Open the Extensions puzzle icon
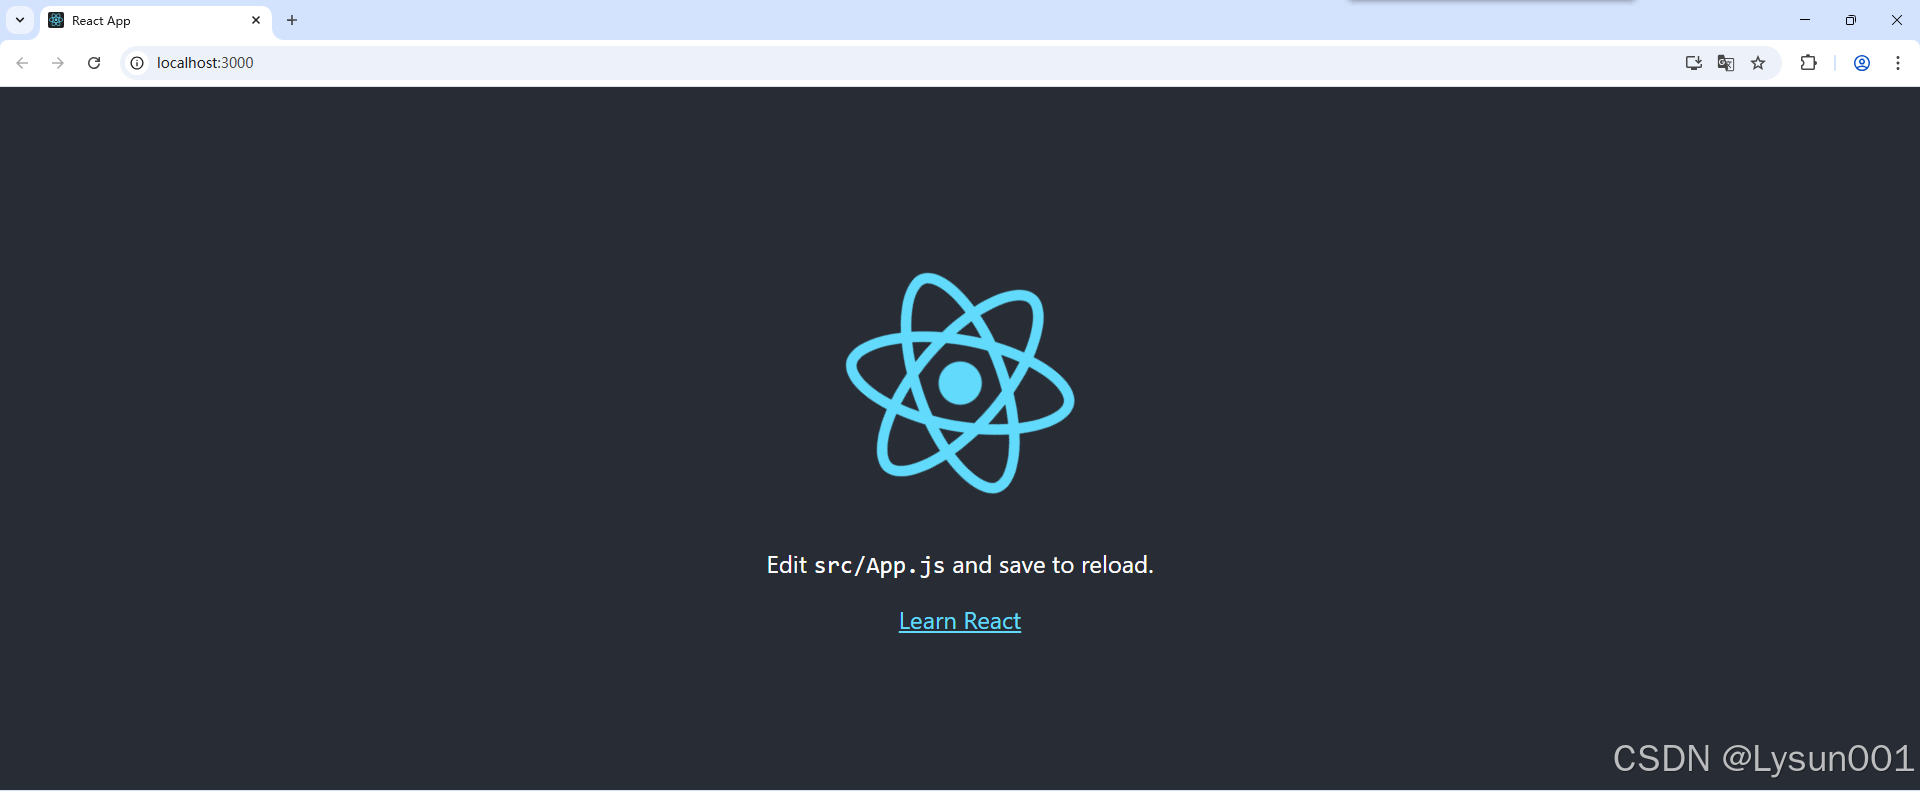The width and height of the screenshot is (1920, 791). 1808,63
